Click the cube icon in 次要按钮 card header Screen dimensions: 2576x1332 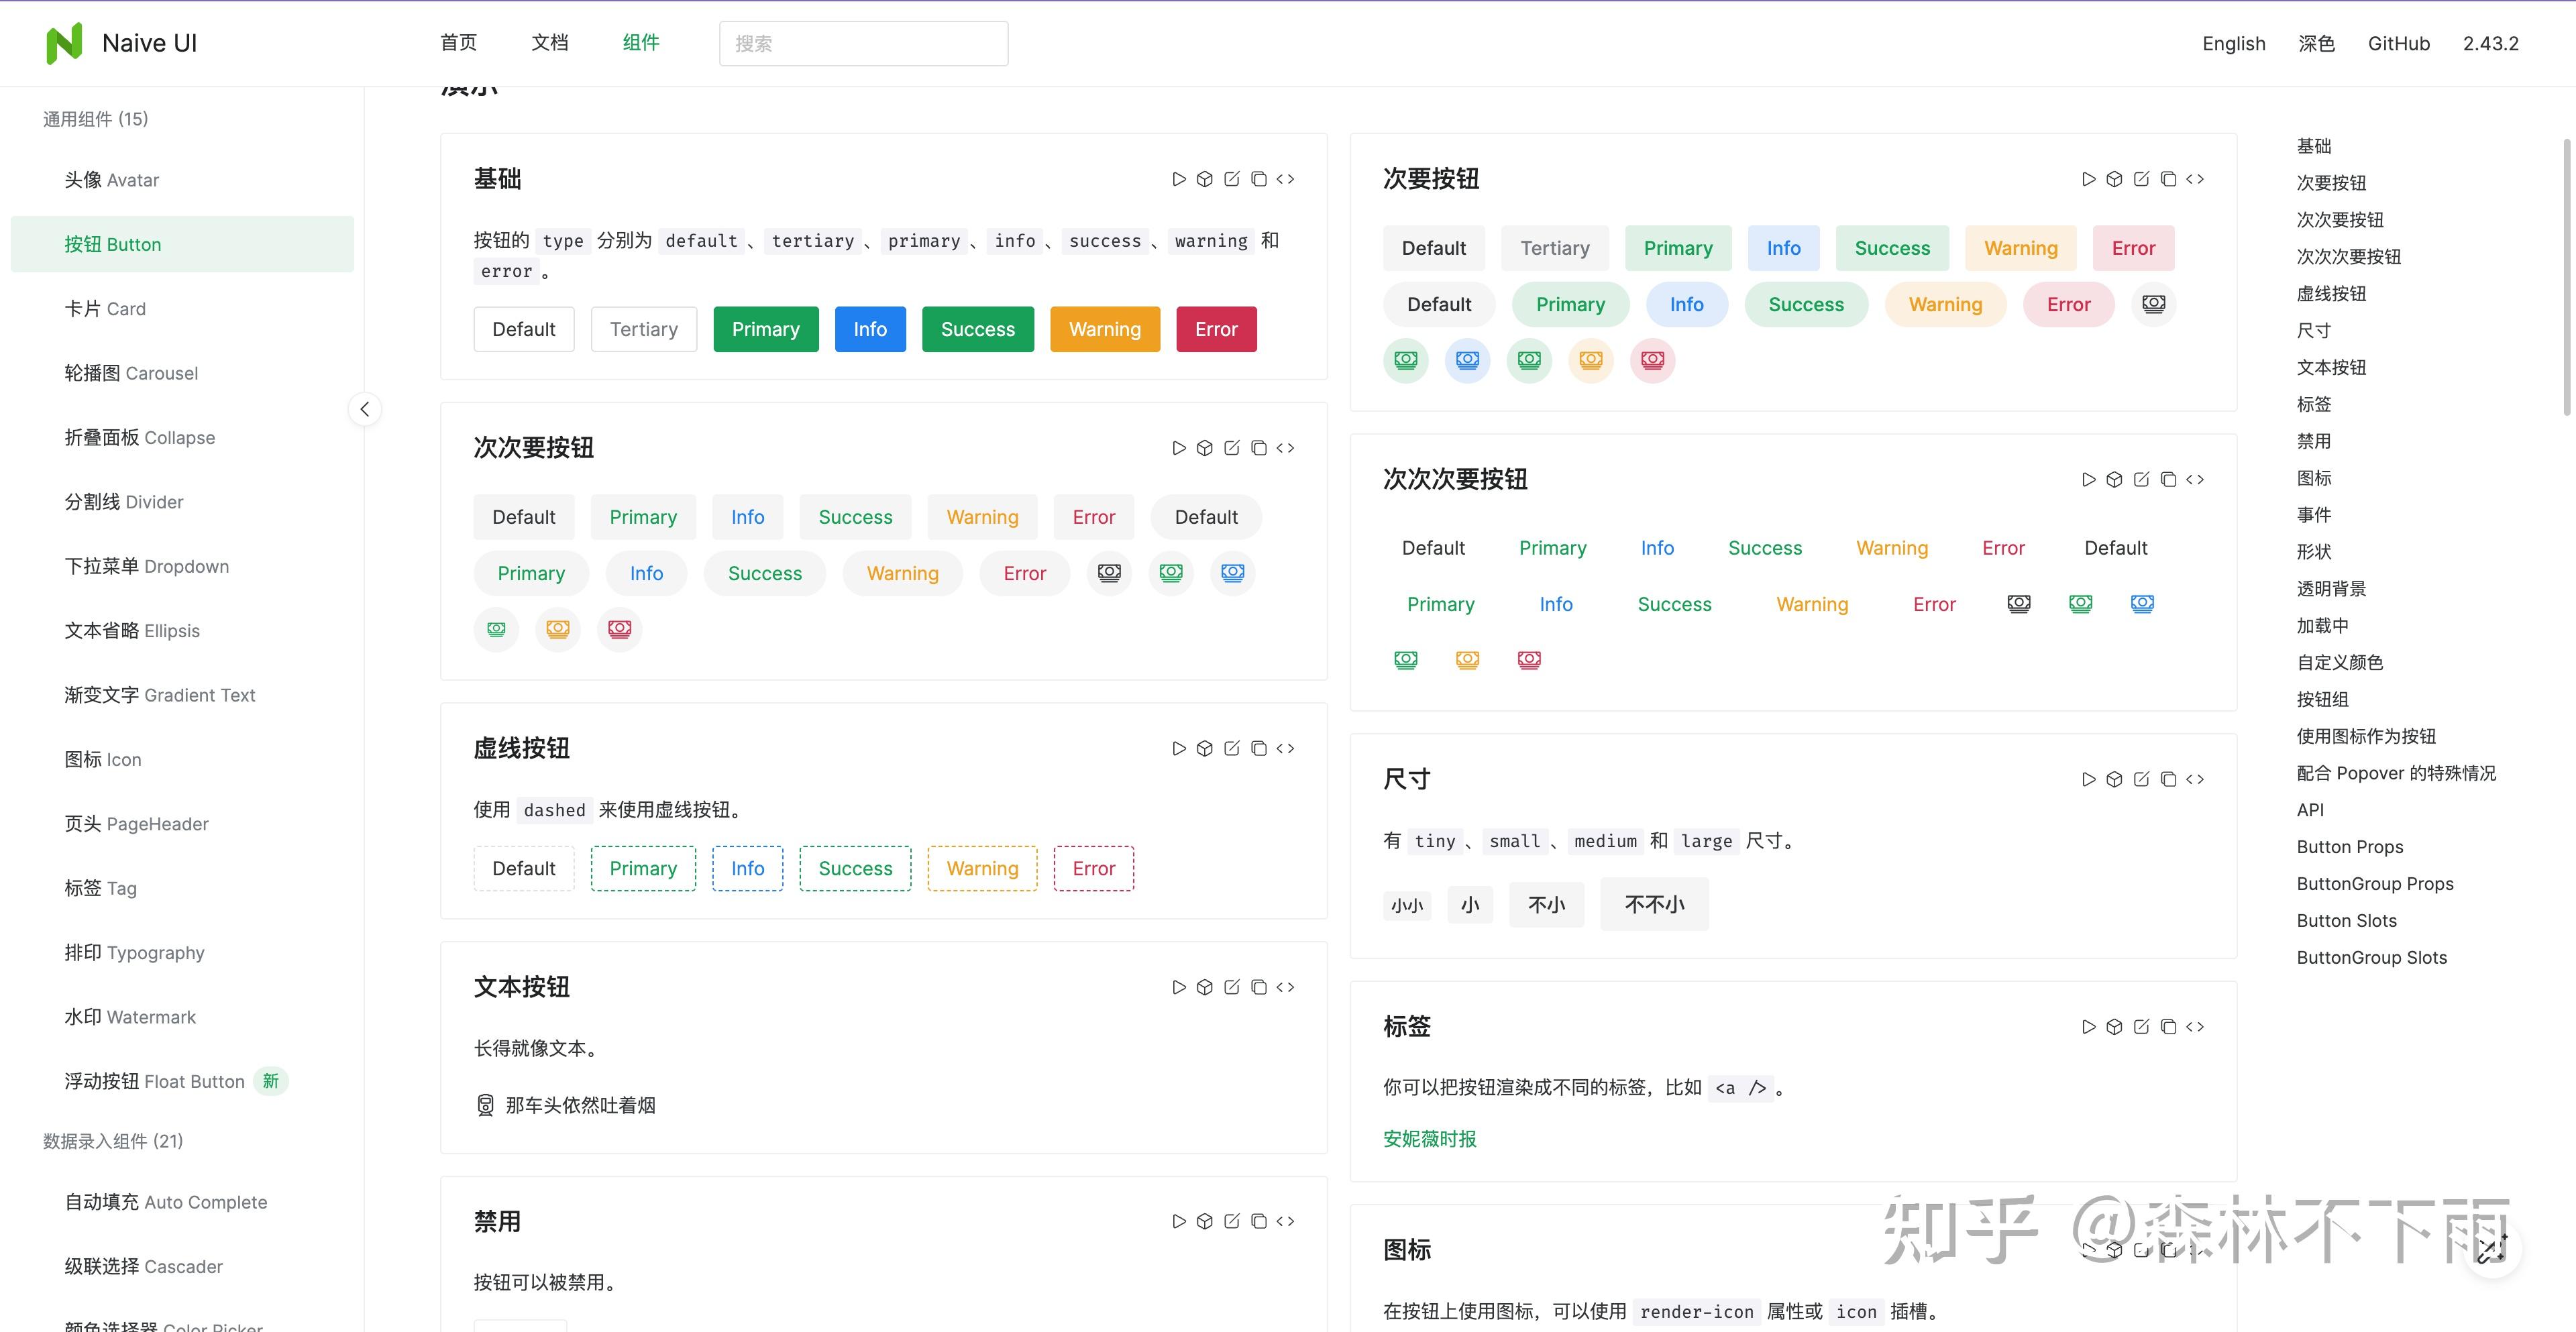pyautogui.click(x=2114, y=179)
